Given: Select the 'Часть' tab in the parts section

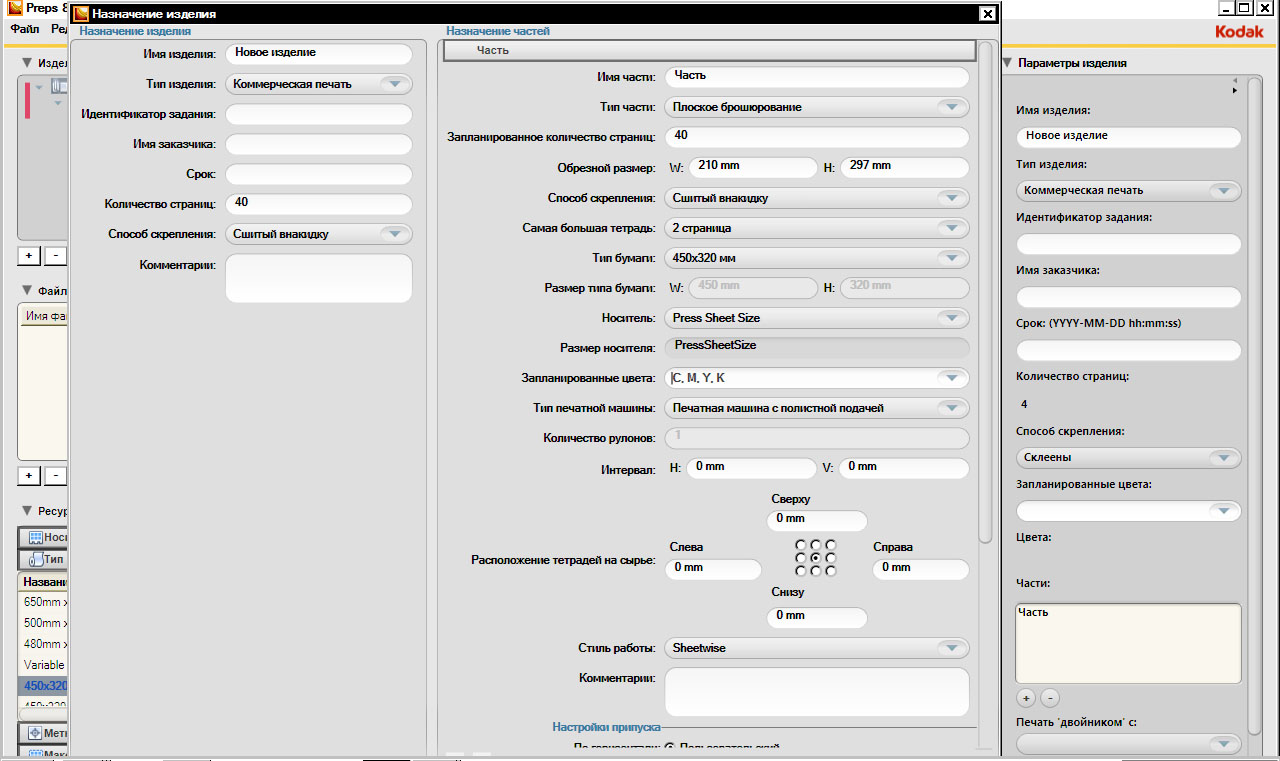Looking at the screenshot, I should (709, 50).
